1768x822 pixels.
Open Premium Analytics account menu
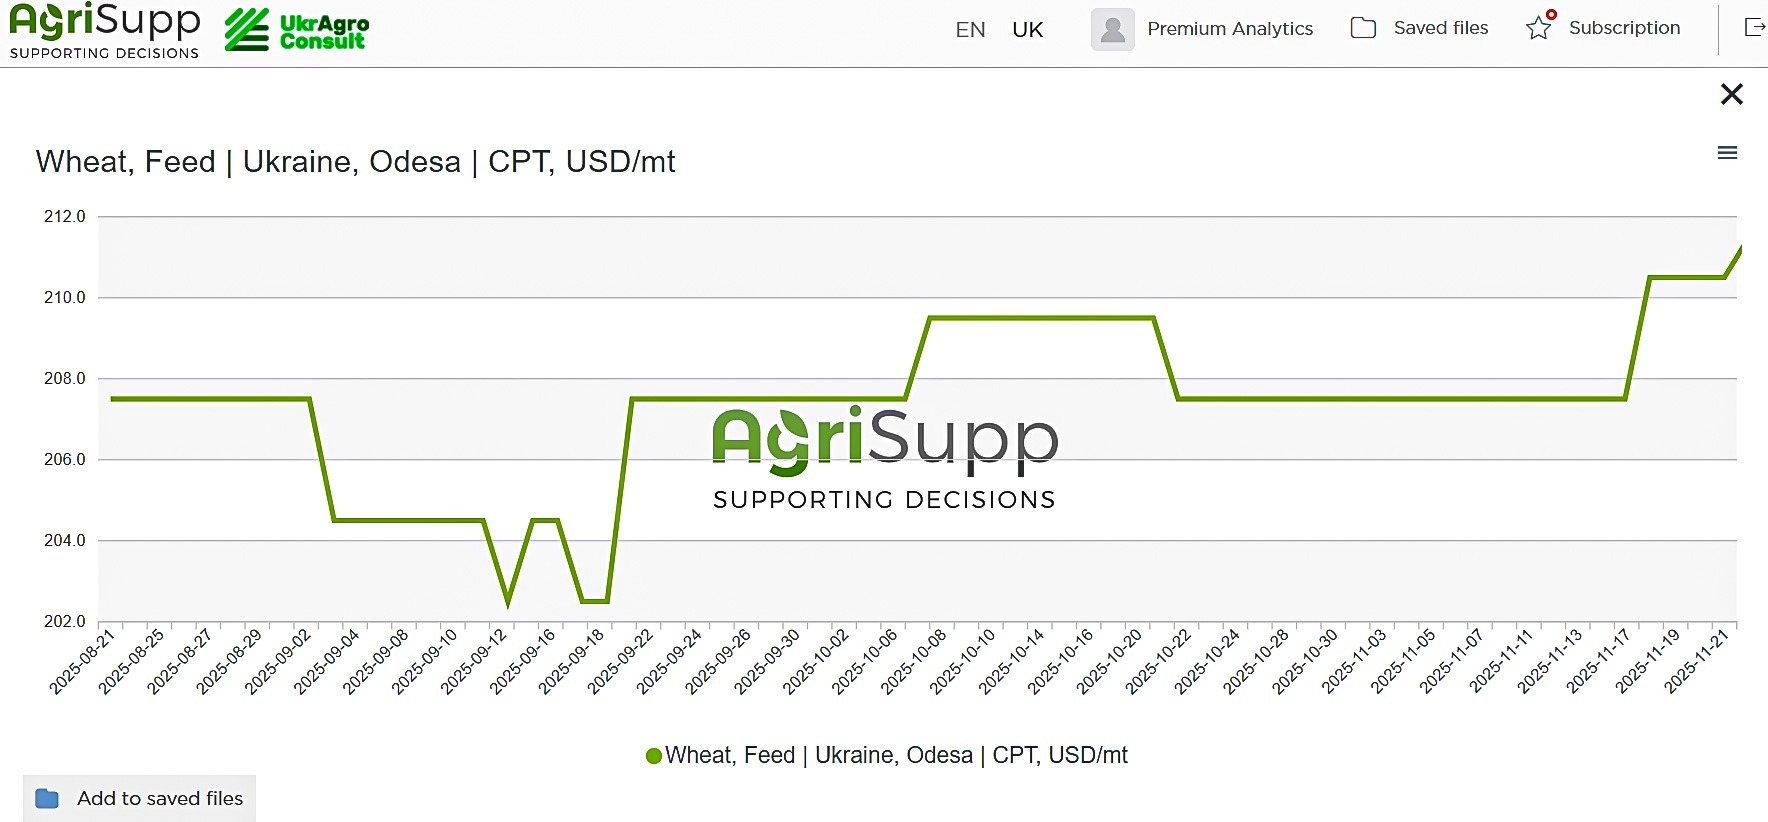pyautogui.click(x=1229, y=29)
